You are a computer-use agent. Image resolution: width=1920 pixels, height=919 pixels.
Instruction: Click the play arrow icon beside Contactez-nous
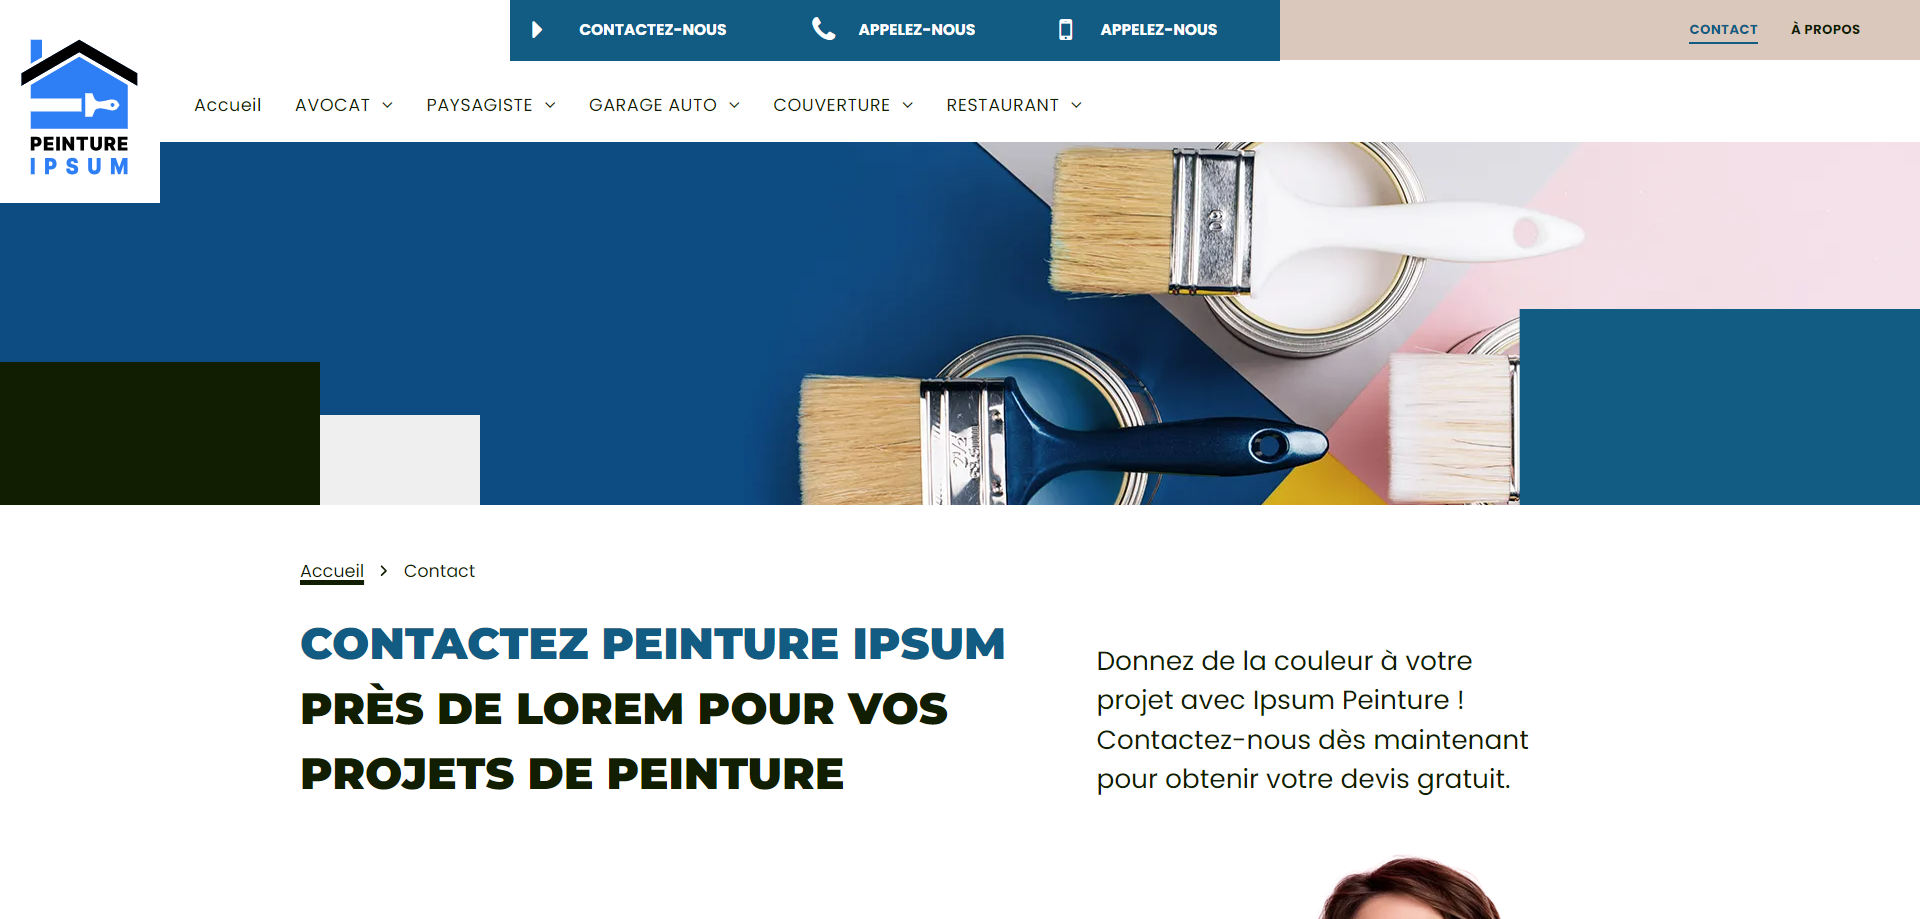click(537, 30)
